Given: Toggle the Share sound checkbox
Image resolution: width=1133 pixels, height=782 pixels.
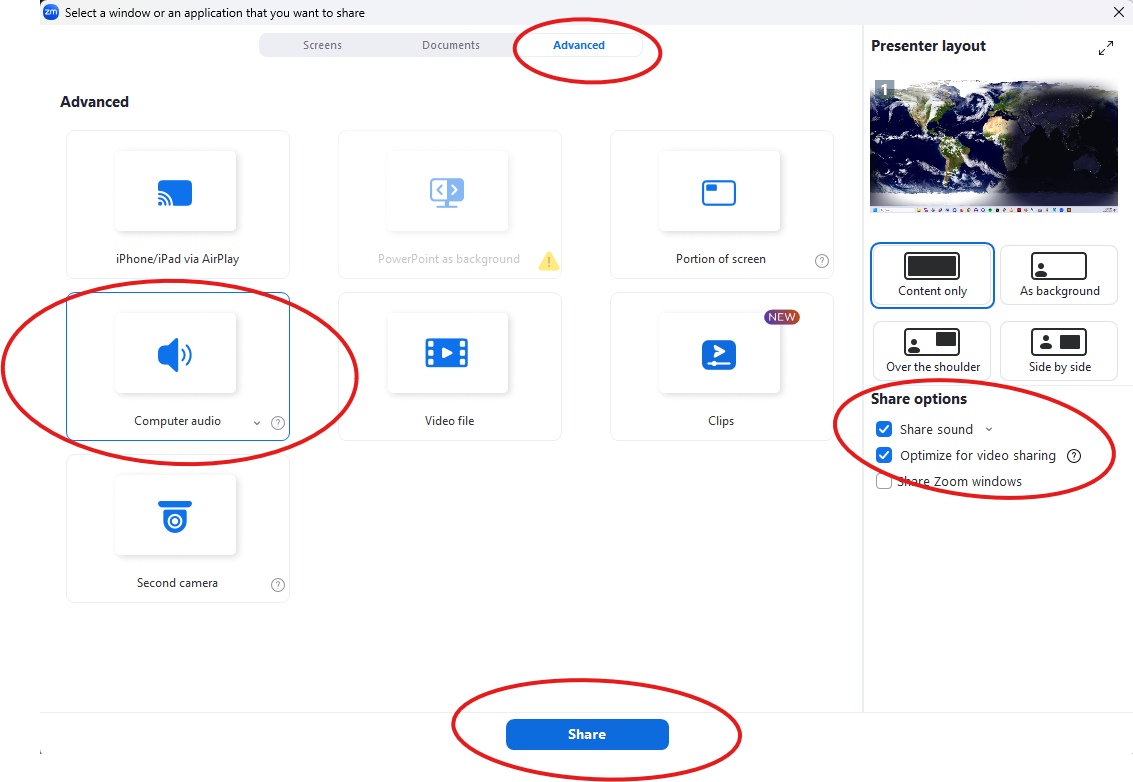Looking at the screenshot, I should [x=884, y=429].
